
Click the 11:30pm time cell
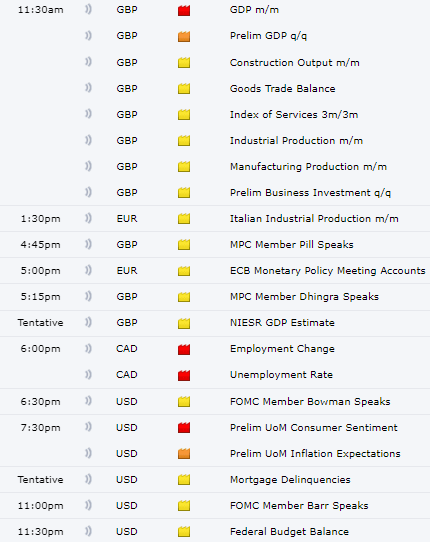[x=40, y=532]
